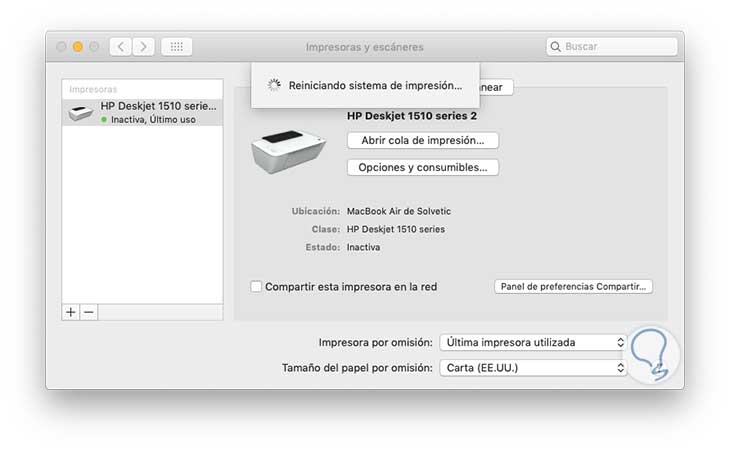Open Impresora por omisión dropdown
This screenshot has width=730, height=450.
[533, 343]
